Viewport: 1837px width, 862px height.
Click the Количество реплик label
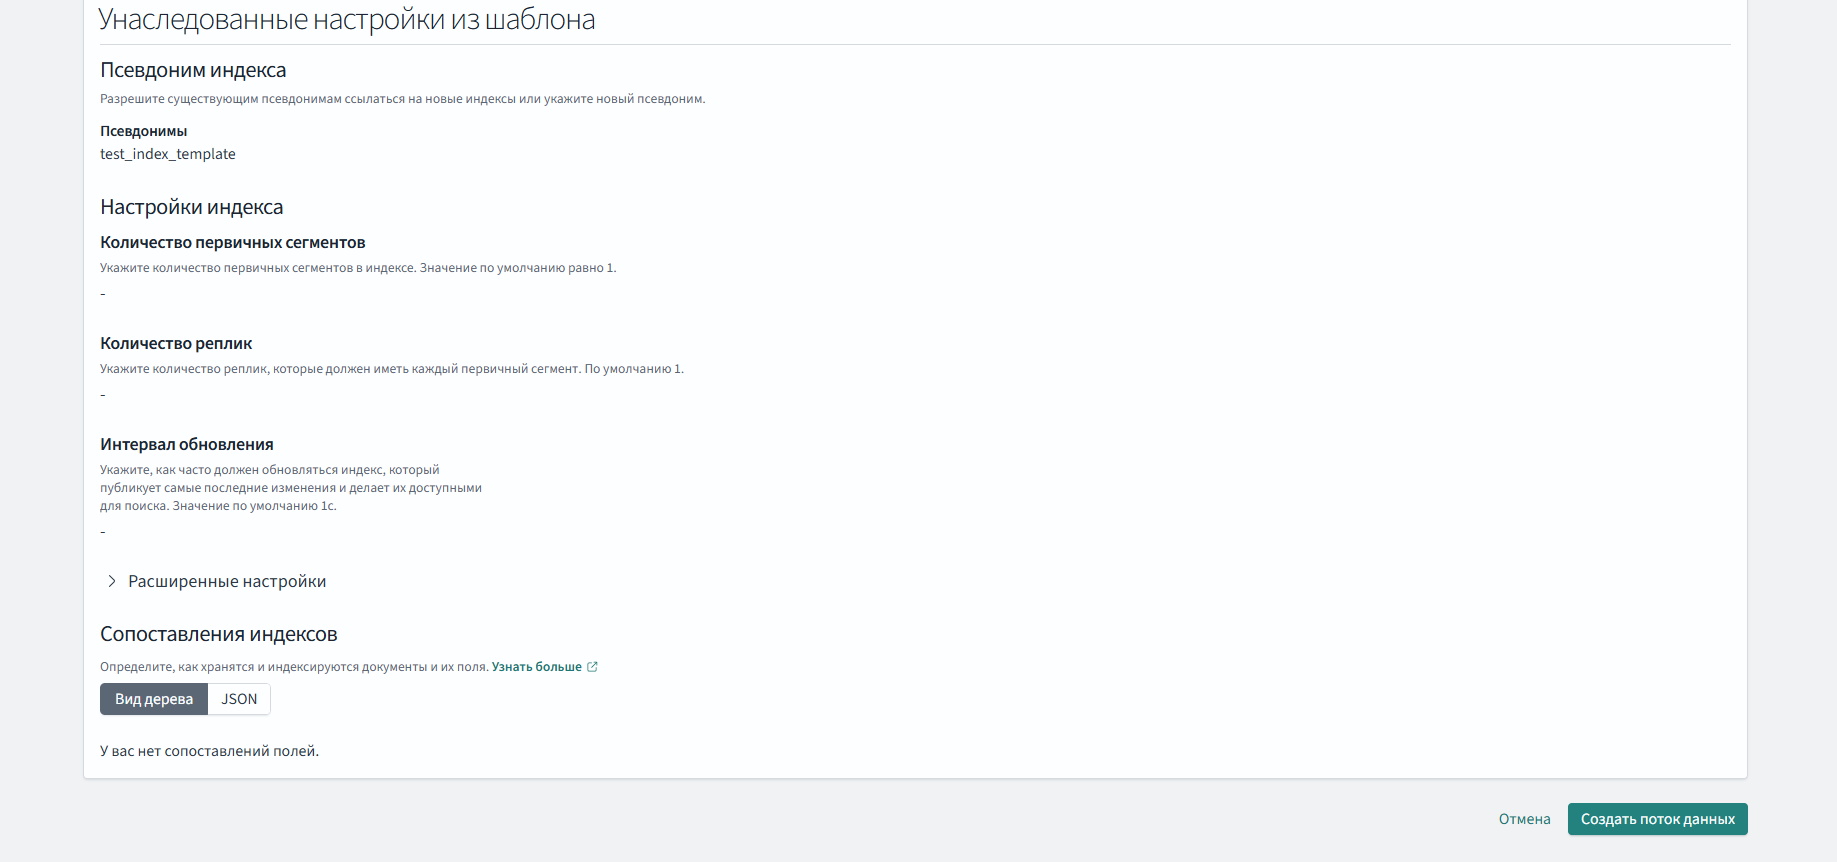tap(176, 343)
